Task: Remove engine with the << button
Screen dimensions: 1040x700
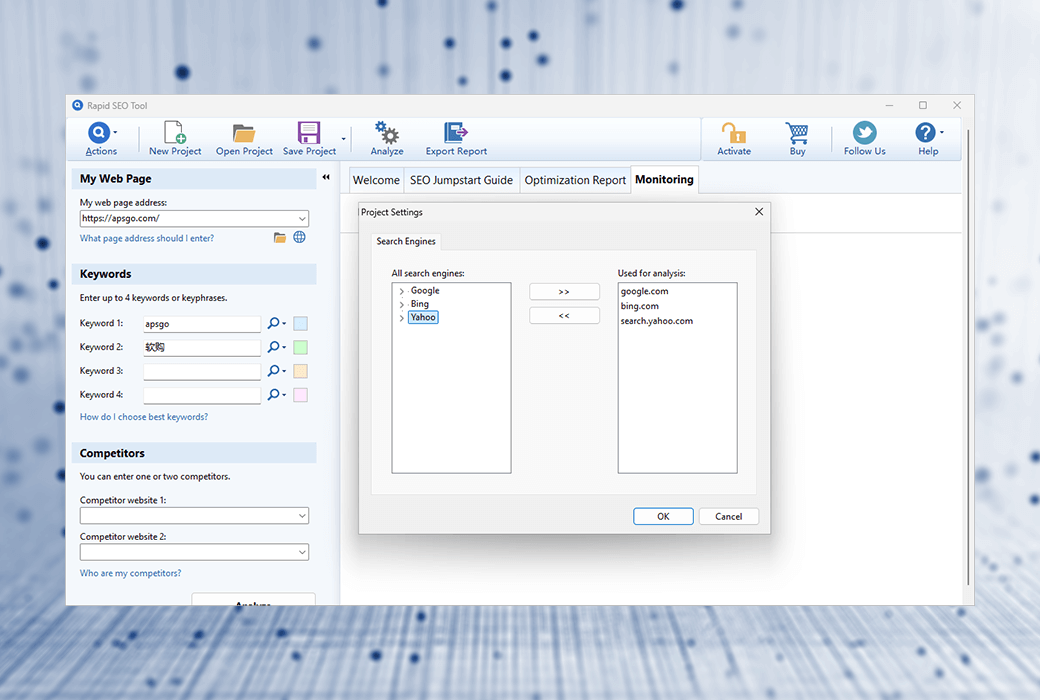Action: (564, 316)
